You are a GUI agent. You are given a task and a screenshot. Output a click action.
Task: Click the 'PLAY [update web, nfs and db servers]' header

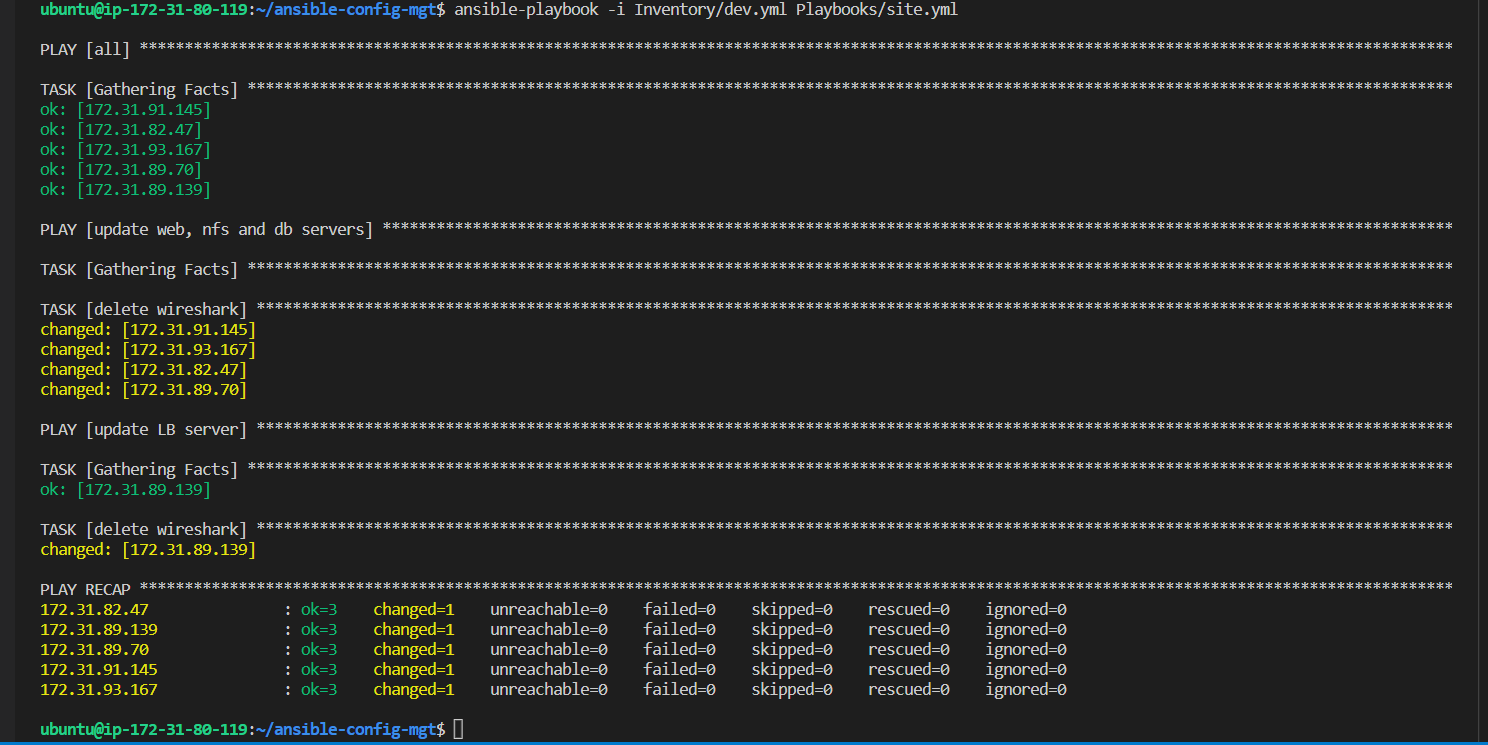tap(205, 229)
